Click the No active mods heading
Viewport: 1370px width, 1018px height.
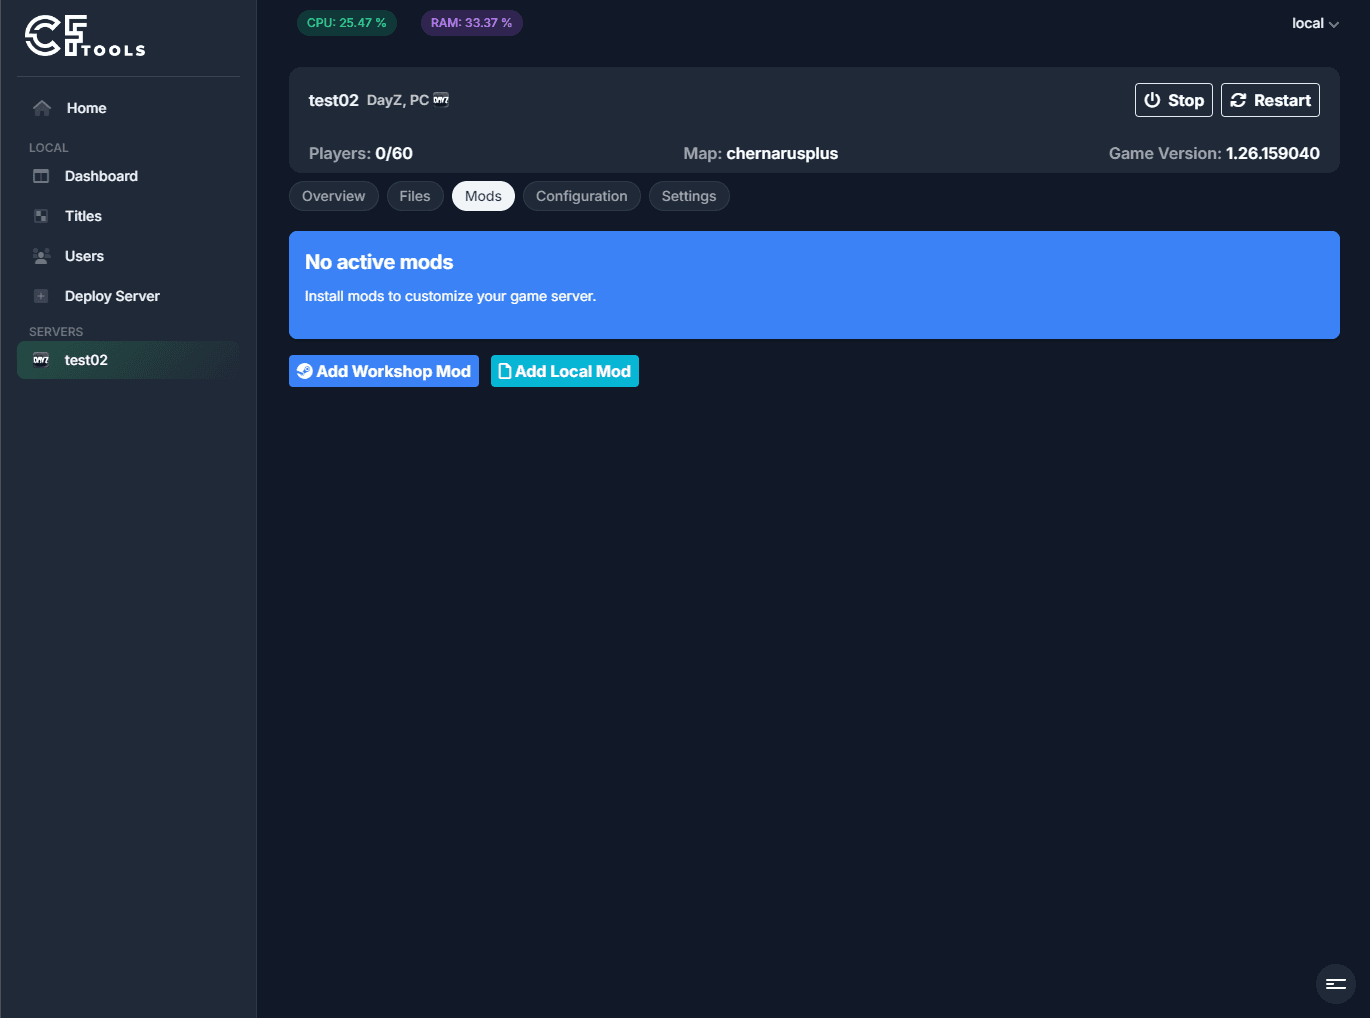pos(379,262)
